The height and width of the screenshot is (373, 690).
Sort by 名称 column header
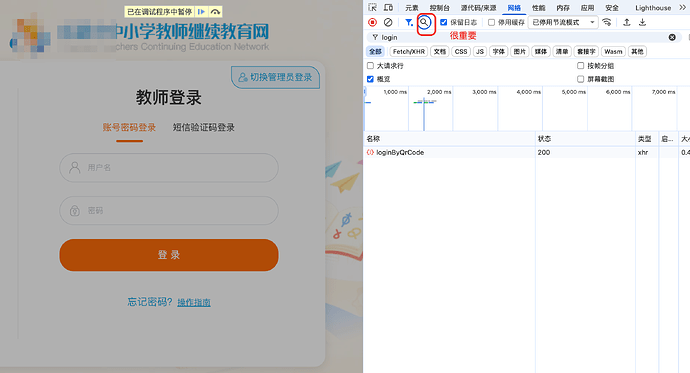(449, 139)
